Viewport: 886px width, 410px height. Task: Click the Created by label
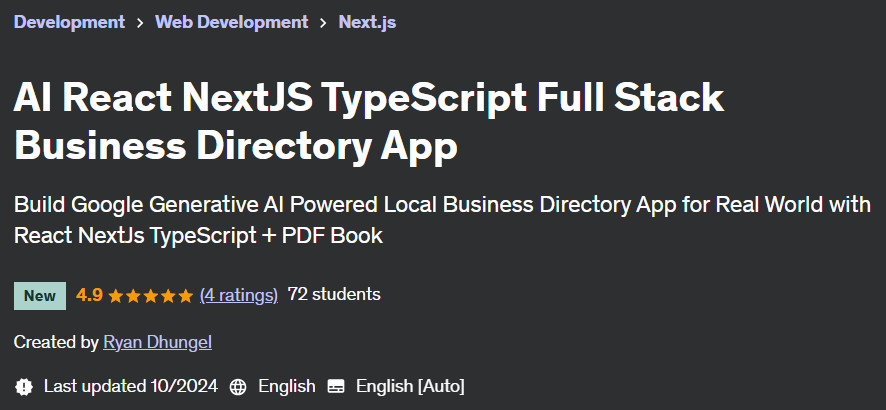tap(56, 342)
